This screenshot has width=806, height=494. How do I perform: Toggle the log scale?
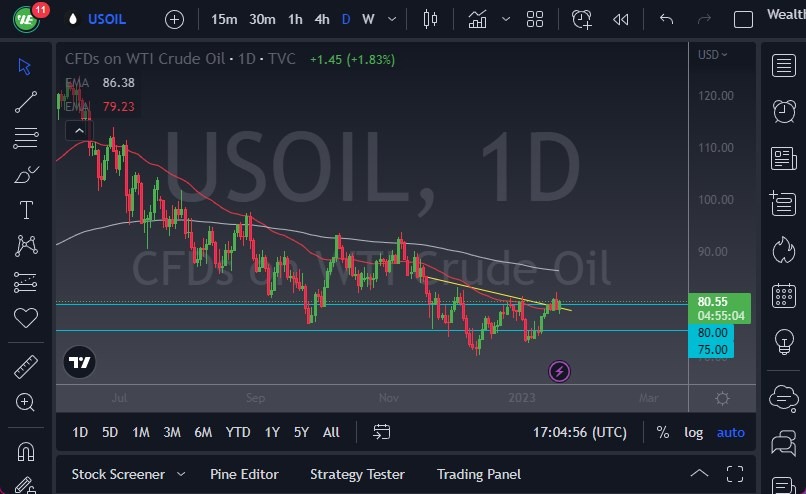tap(693, 432)
